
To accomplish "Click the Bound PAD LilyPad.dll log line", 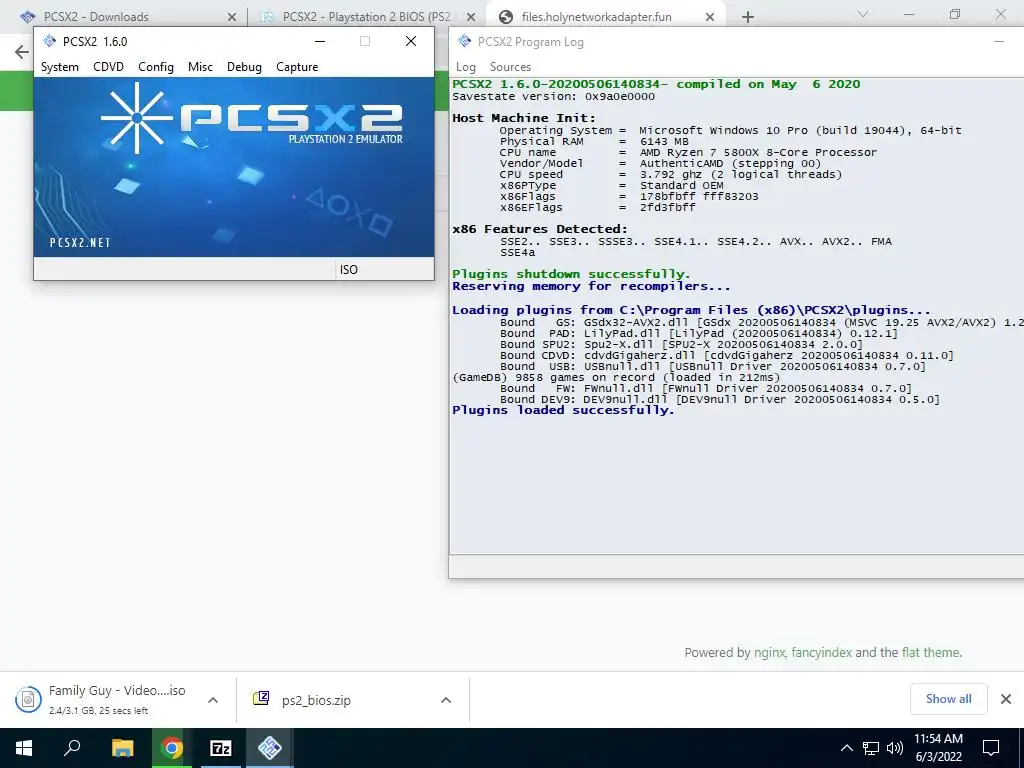I will (x=699, y=334).
